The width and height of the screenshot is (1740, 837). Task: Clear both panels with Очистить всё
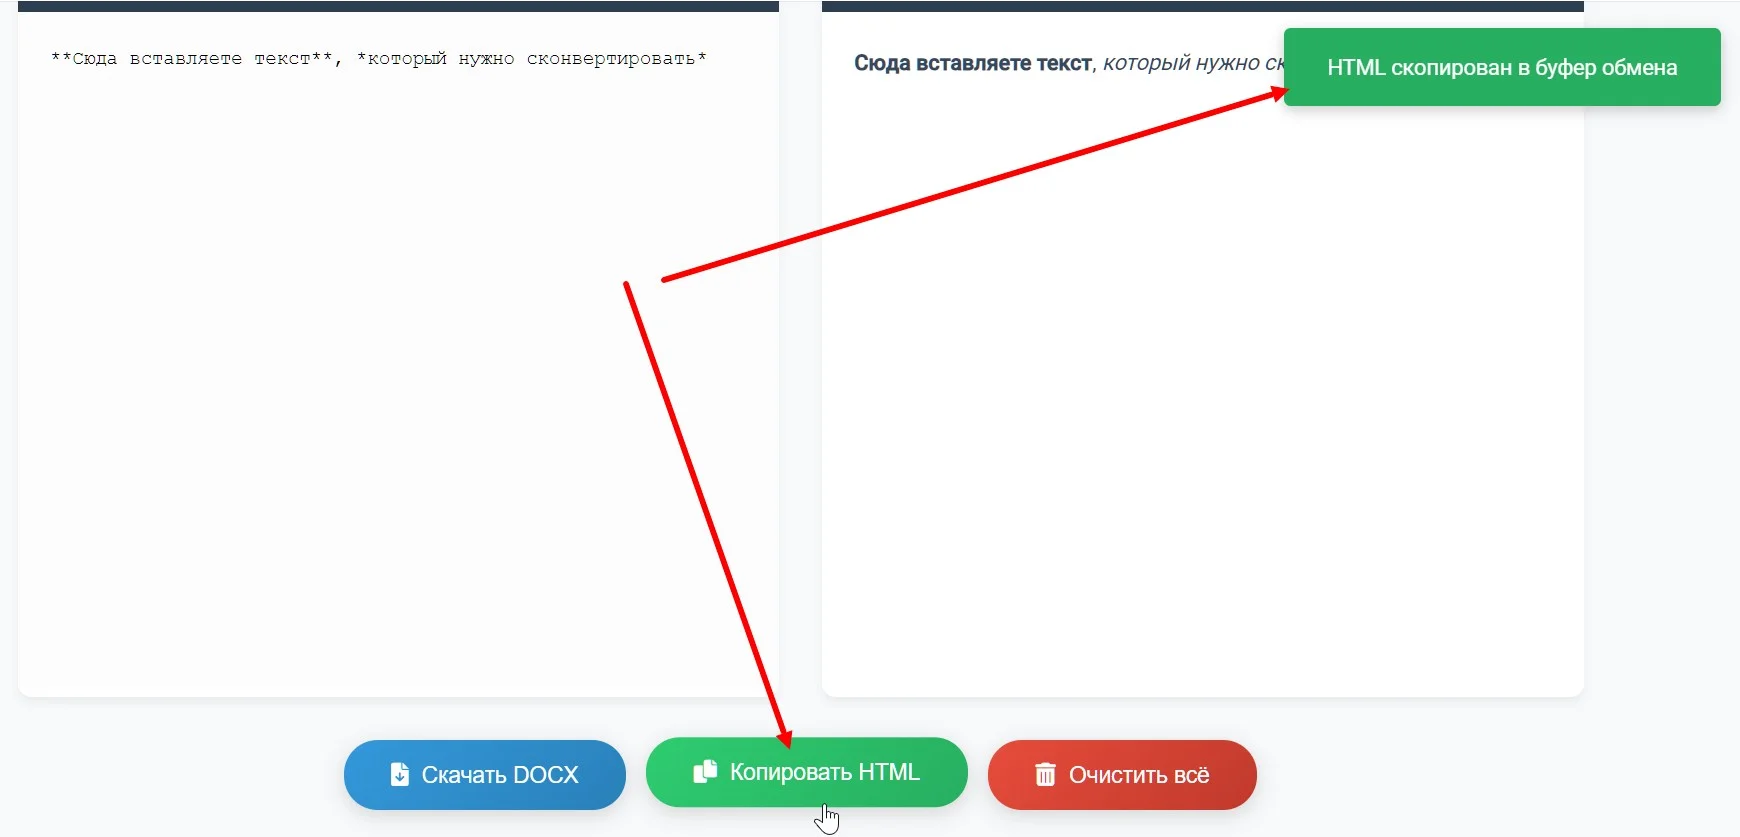pos(1122,775)
